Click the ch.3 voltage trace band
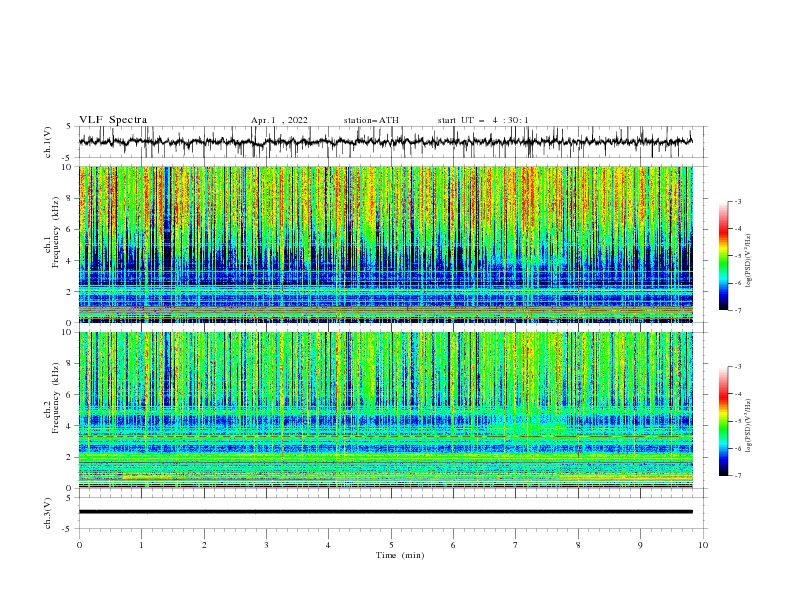This screenshot has width=792, height=612. (385, 512)
